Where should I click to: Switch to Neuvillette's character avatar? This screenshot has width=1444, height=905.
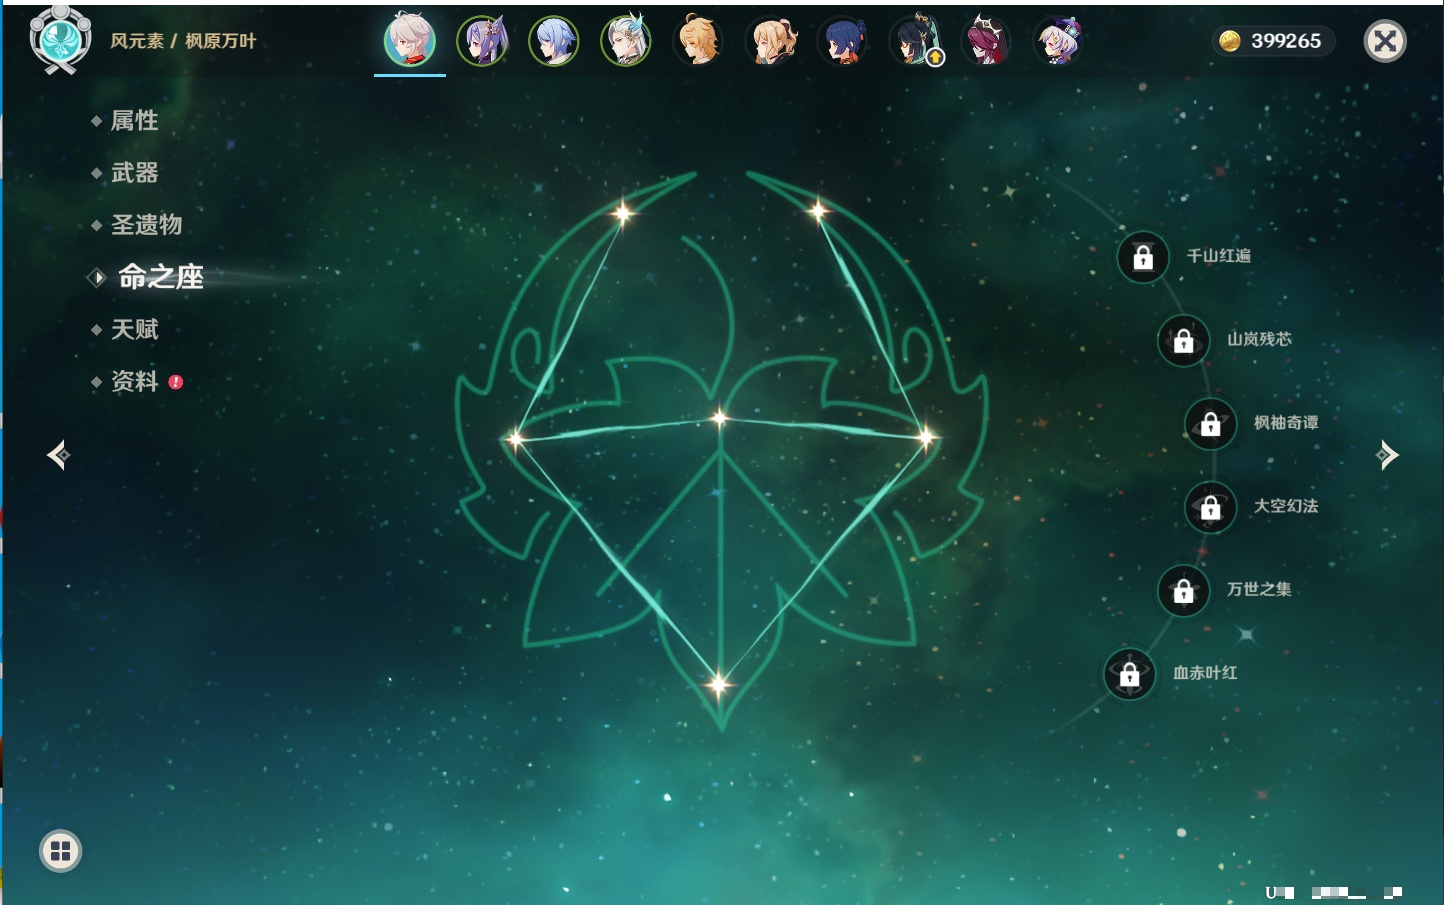click(626, 42)
